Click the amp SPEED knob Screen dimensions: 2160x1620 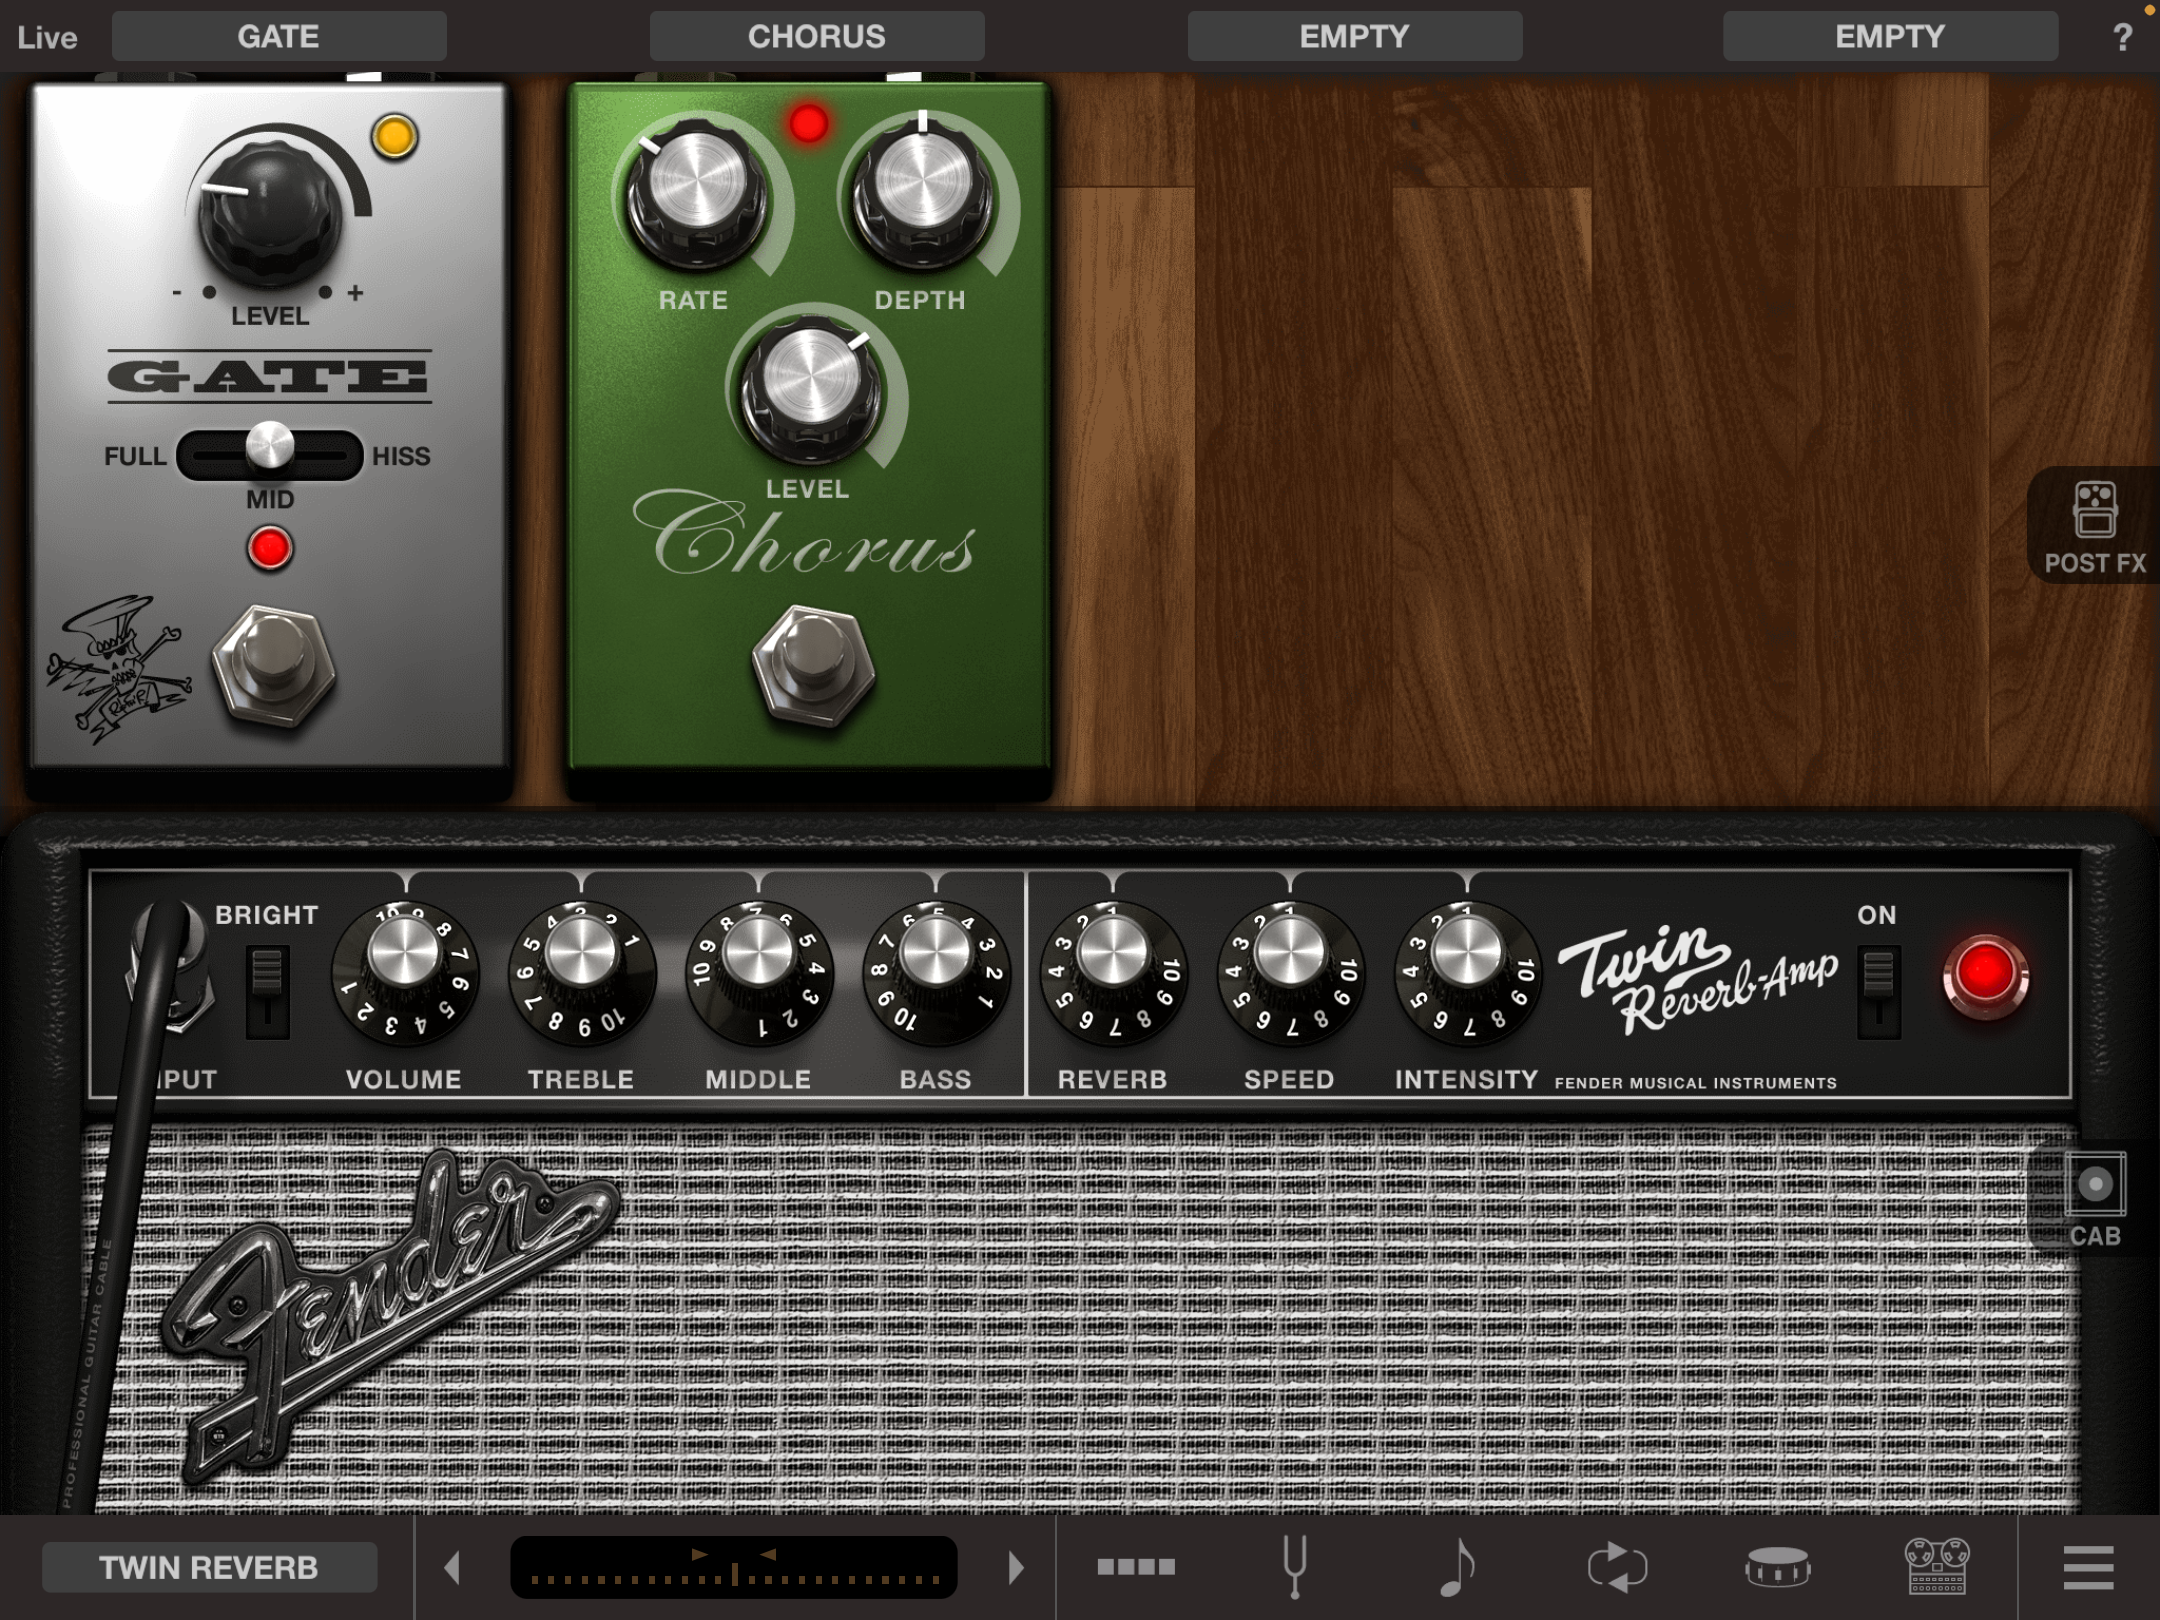coord(1290,973)
